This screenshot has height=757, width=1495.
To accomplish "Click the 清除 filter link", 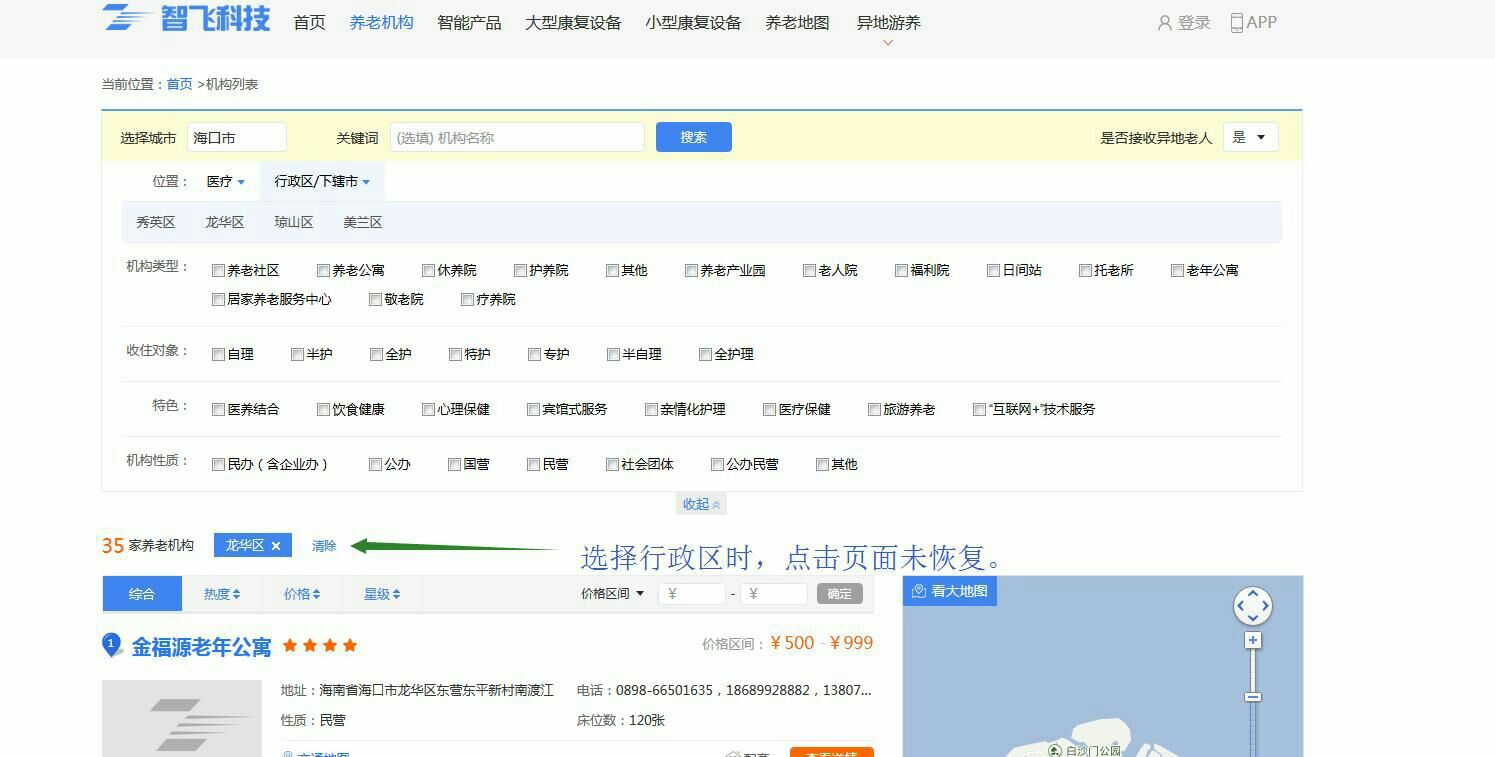I will (x=324, y=546).
